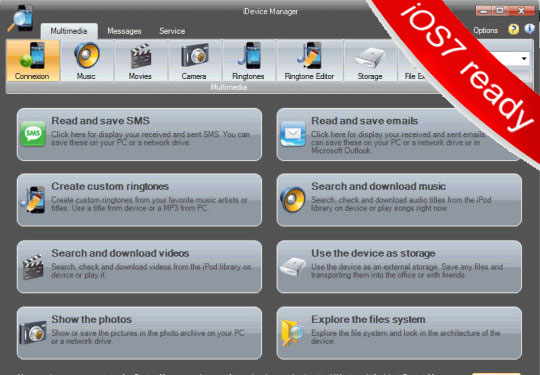This screenshot has width=540, height=375.
Task: Click the blue info icon
Action: (x=529, y=29)
